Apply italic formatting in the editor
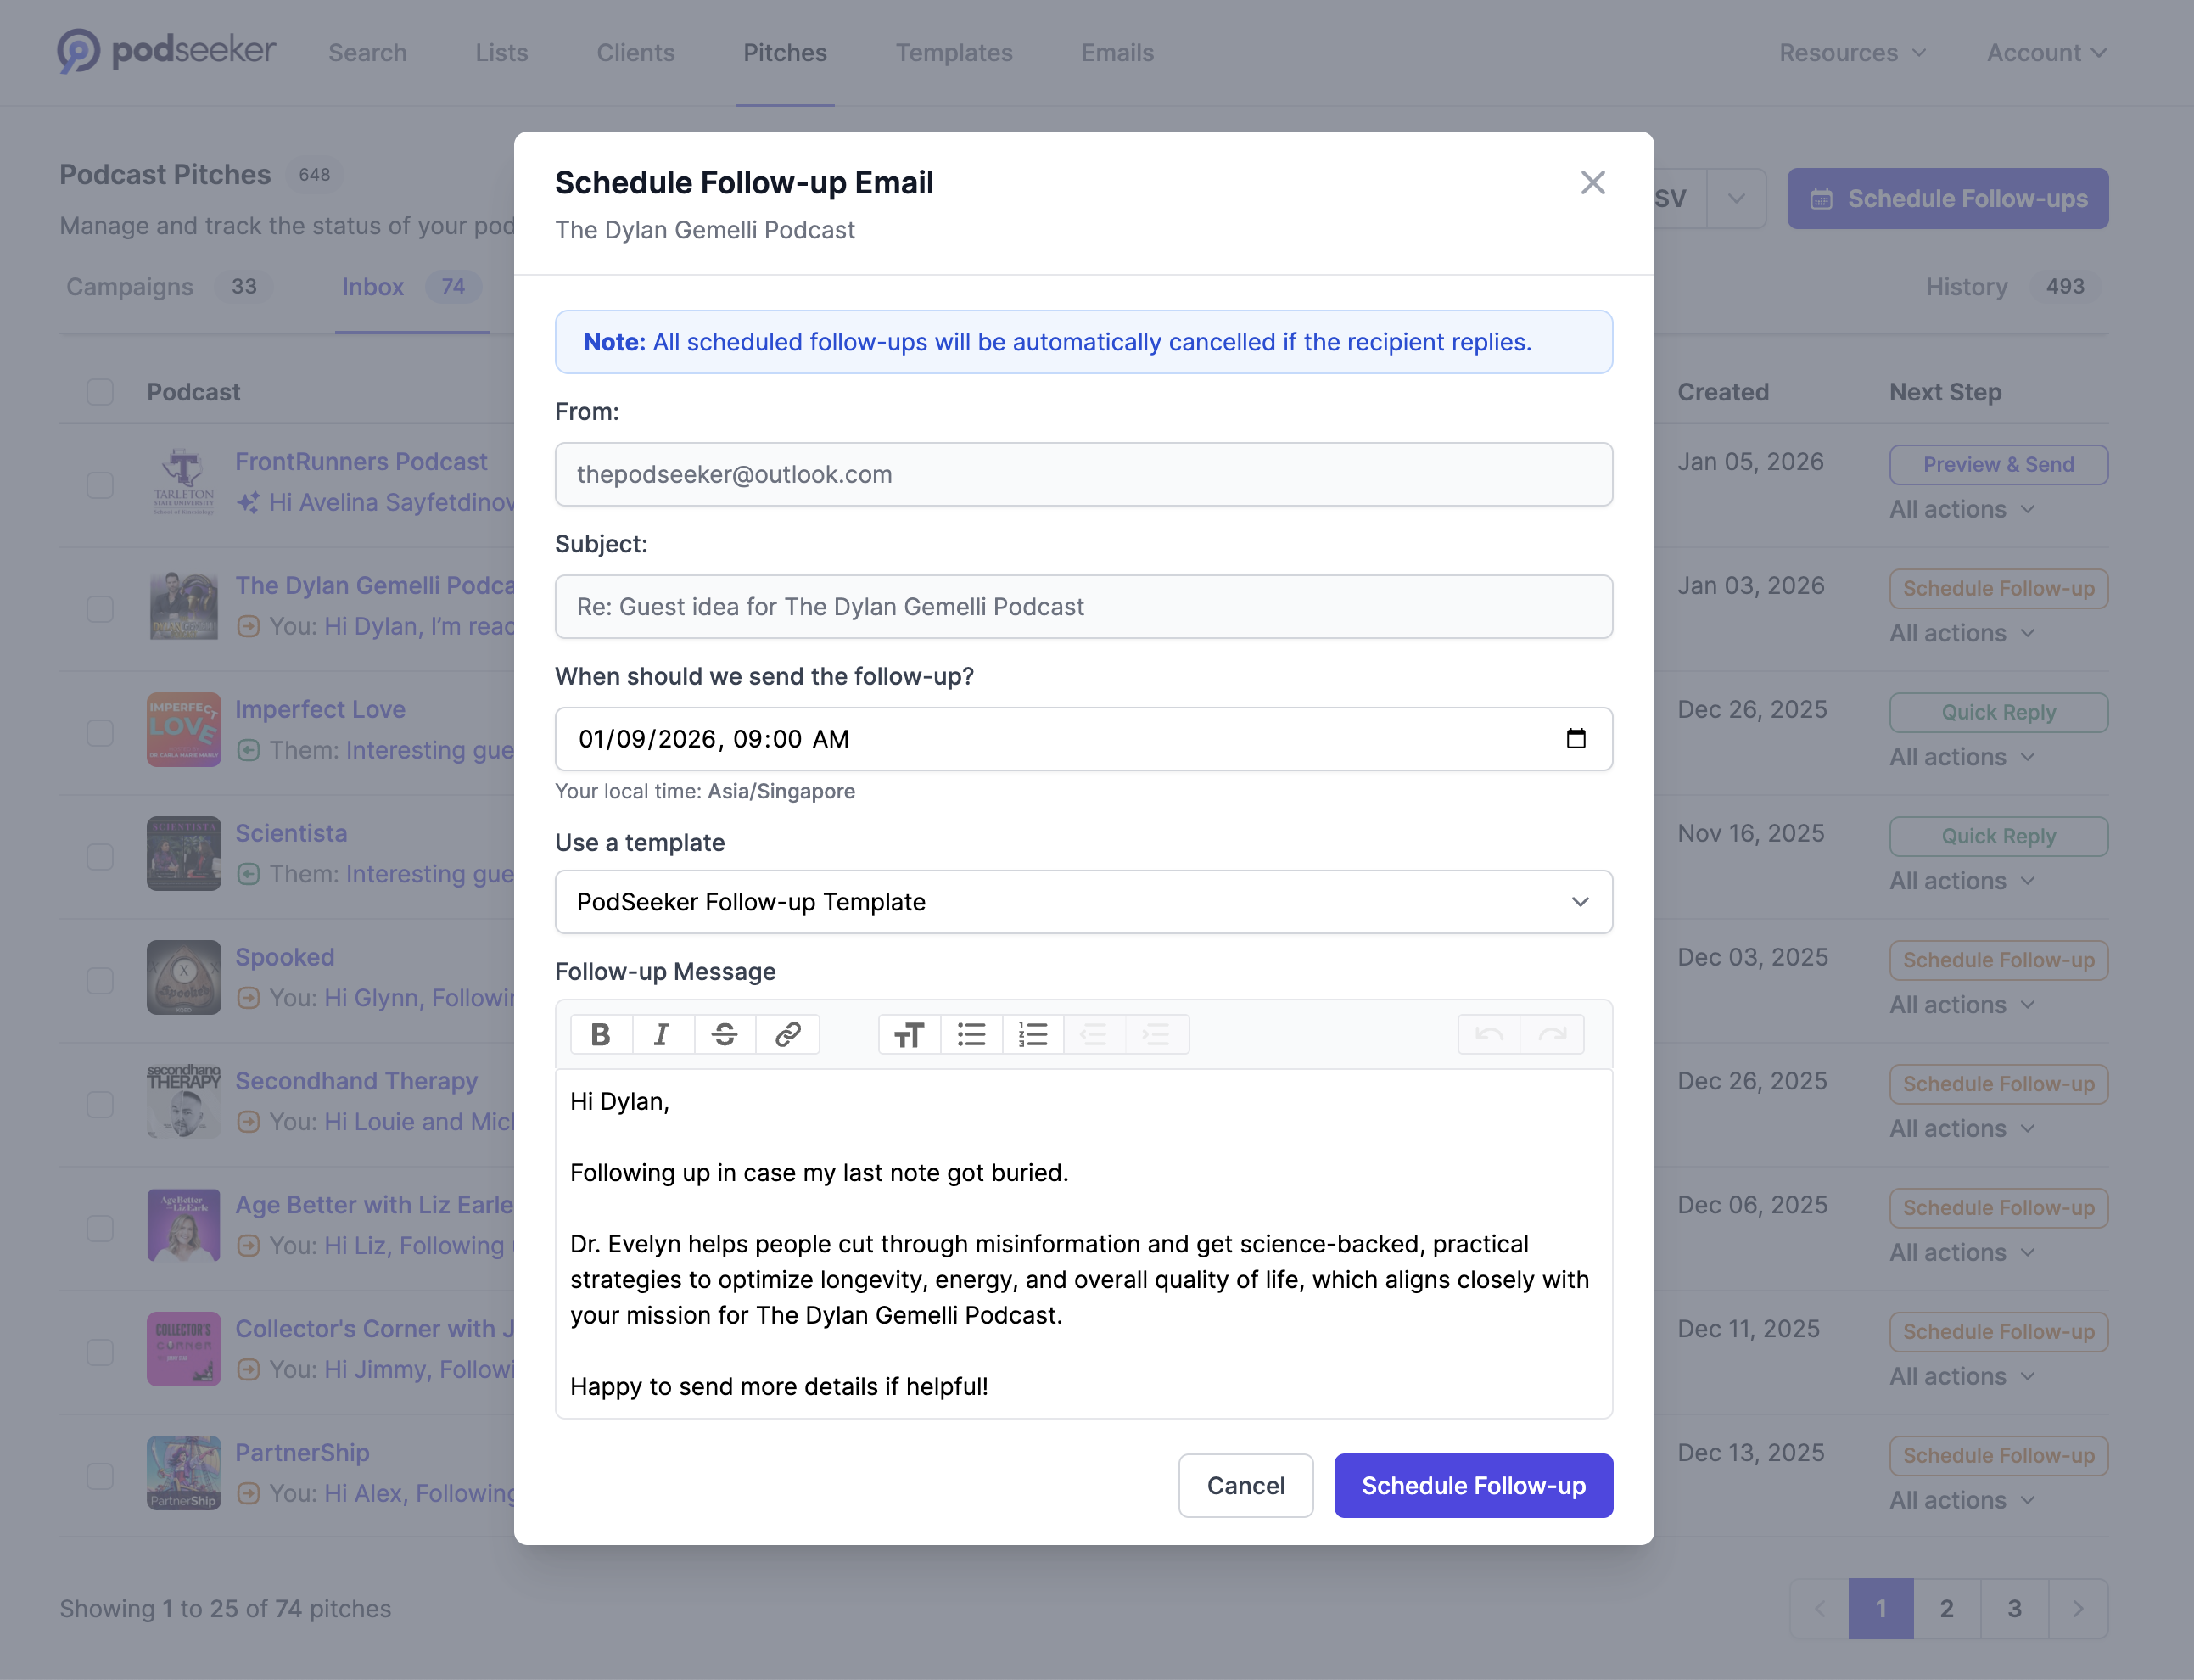Viewport: 2194px width, 1680px height. click(x=663, y=1034)
